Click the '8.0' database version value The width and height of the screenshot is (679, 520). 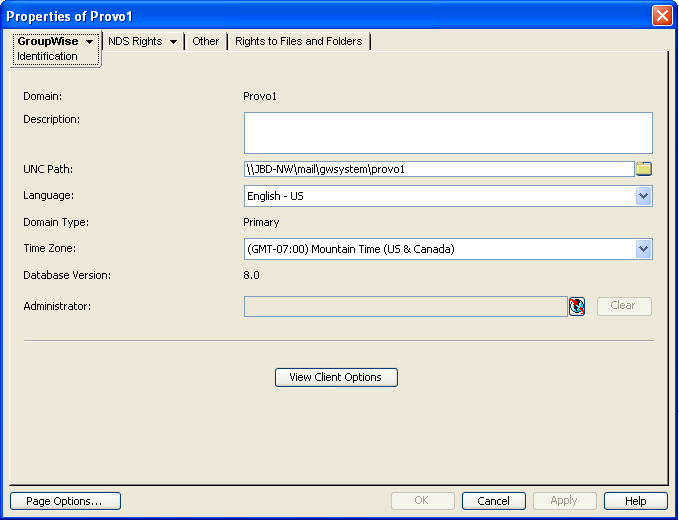251,275
